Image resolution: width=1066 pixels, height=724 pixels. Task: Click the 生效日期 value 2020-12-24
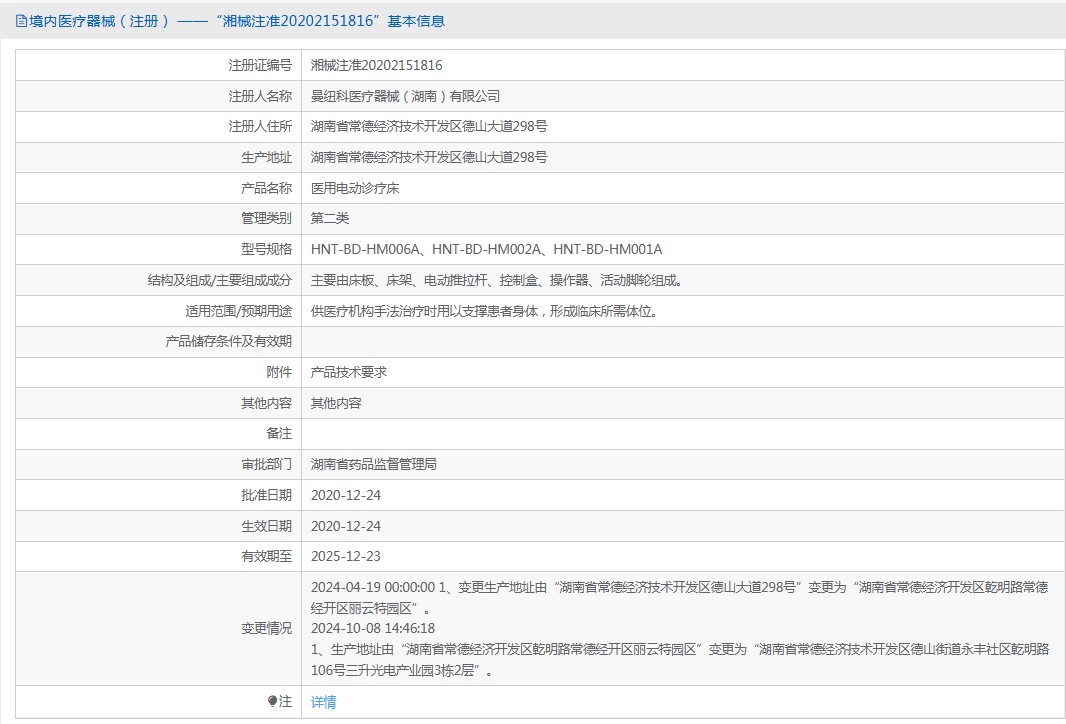click(x=346, y=526)
